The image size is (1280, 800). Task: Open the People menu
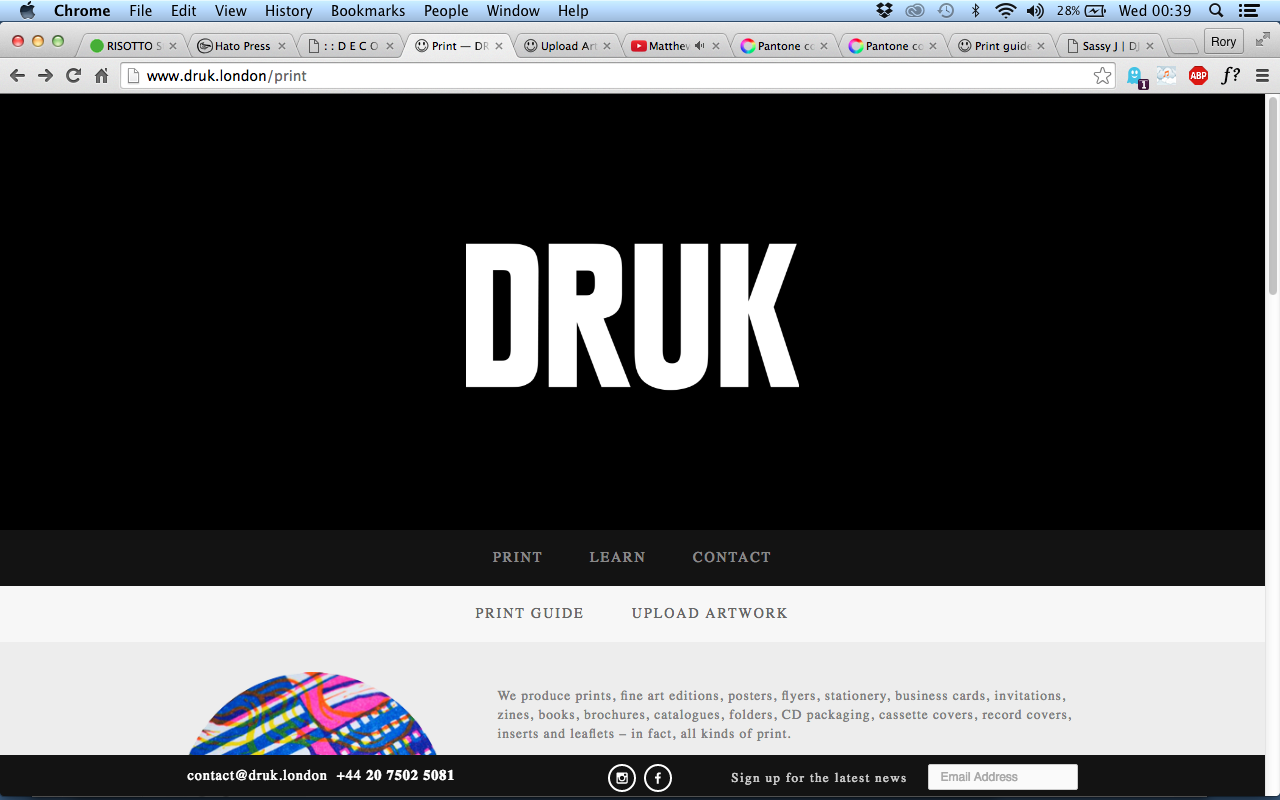click(446, 11)
